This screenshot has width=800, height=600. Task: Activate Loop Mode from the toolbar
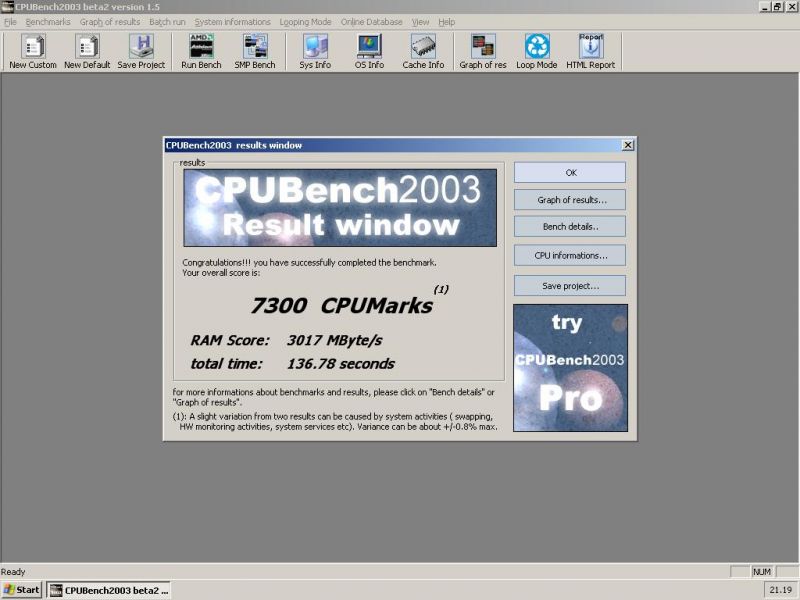coord(537,52)
